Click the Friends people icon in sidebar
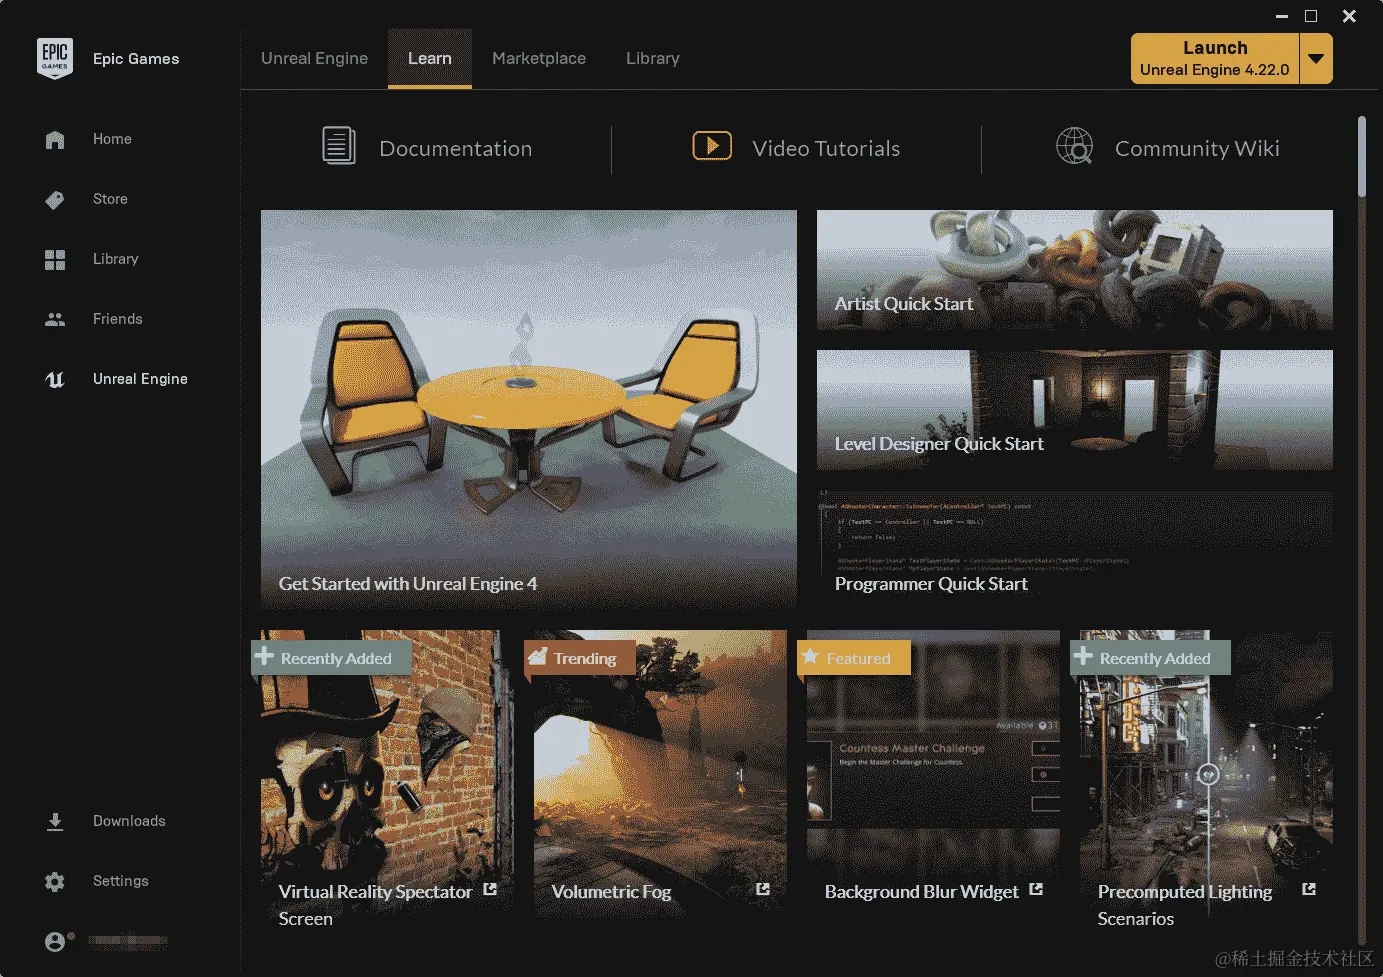Image resolution: width=1383 pixels, height=977 pixels. click(x=55, y=320)
